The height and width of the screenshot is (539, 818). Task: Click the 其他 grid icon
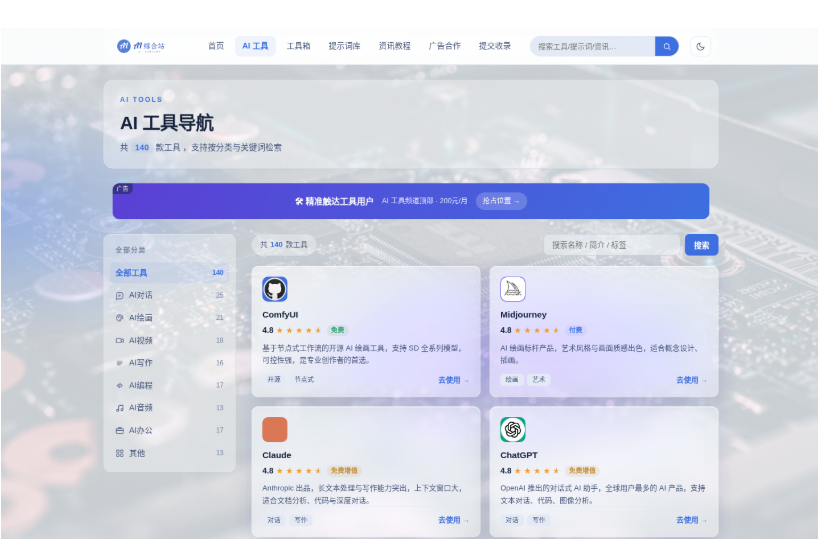coord(119,453)
